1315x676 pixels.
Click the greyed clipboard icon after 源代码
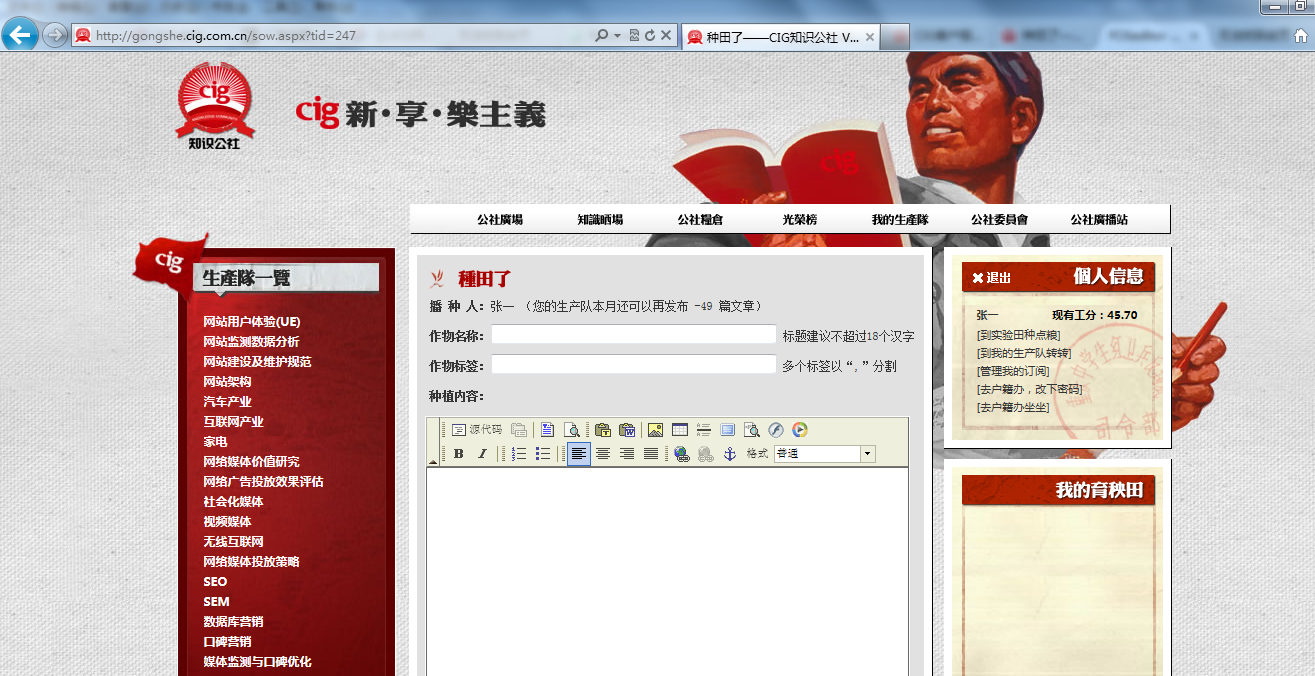519,430
